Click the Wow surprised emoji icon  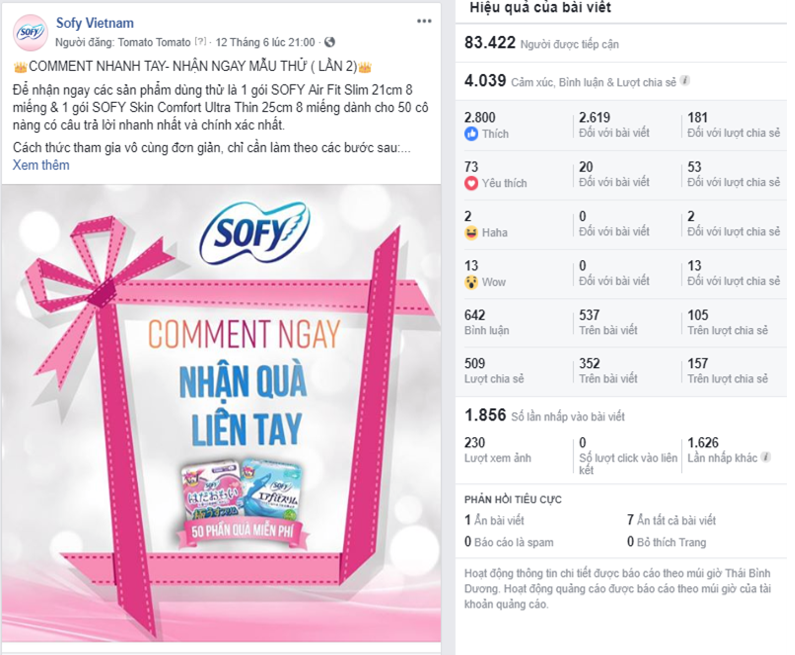point(471,282)
